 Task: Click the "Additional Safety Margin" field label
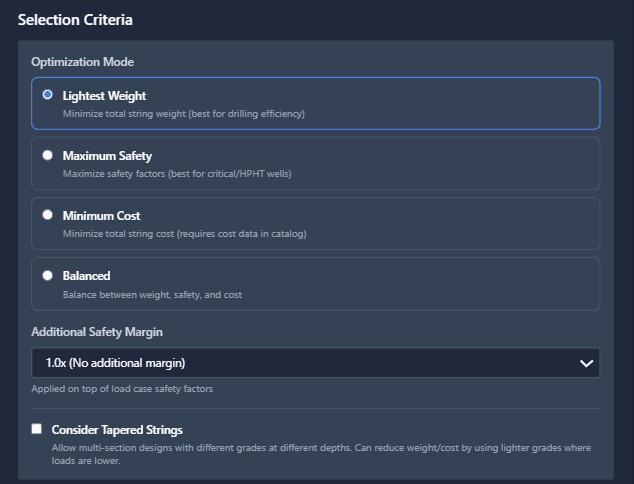click(96, 331)
